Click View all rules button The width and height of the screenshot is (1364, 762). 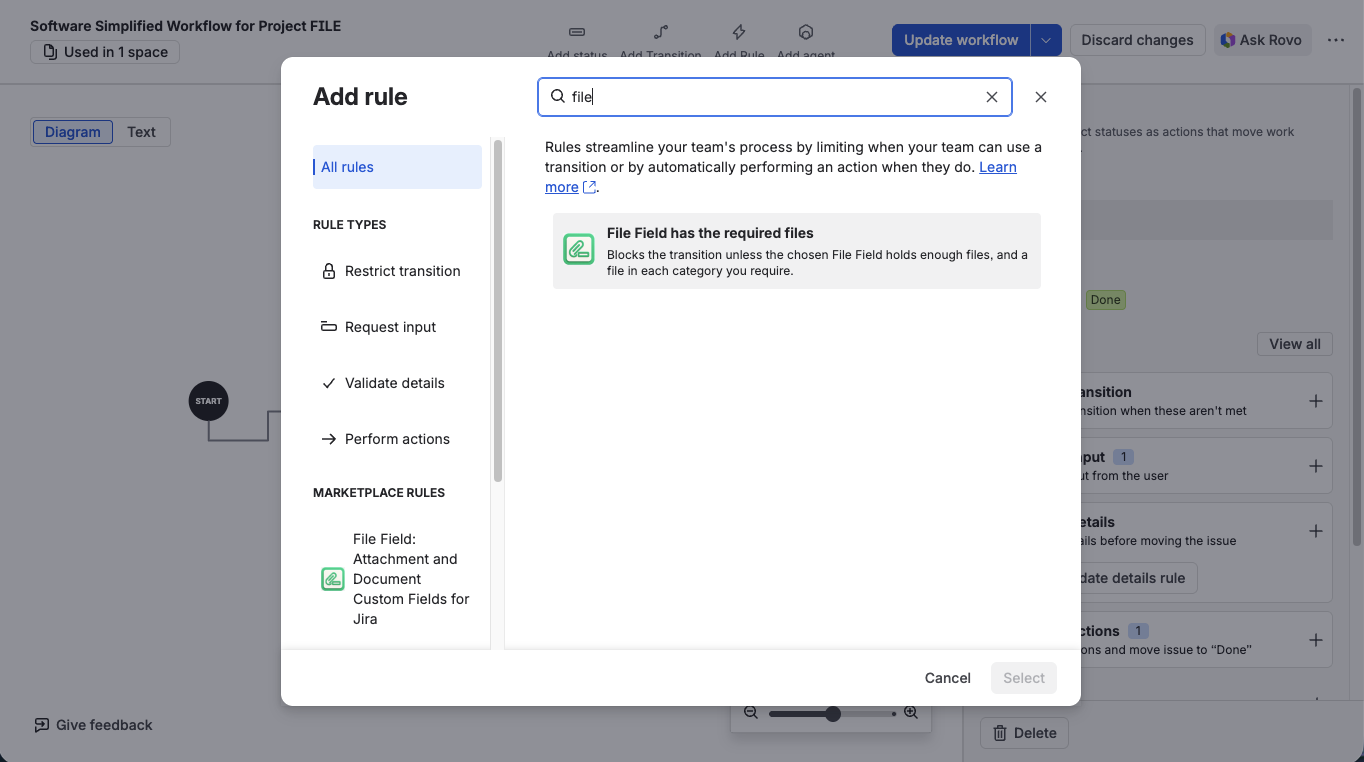(x=1295, y=344)
